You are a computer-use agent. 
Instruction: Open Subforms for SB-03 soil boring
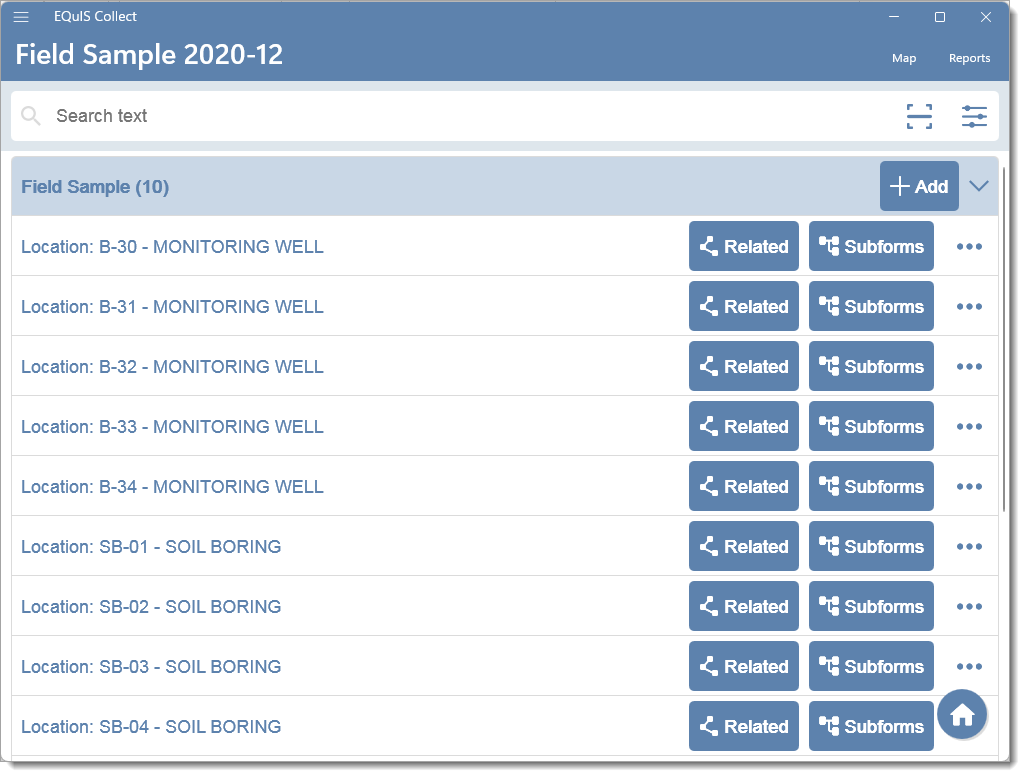(871, 667)
